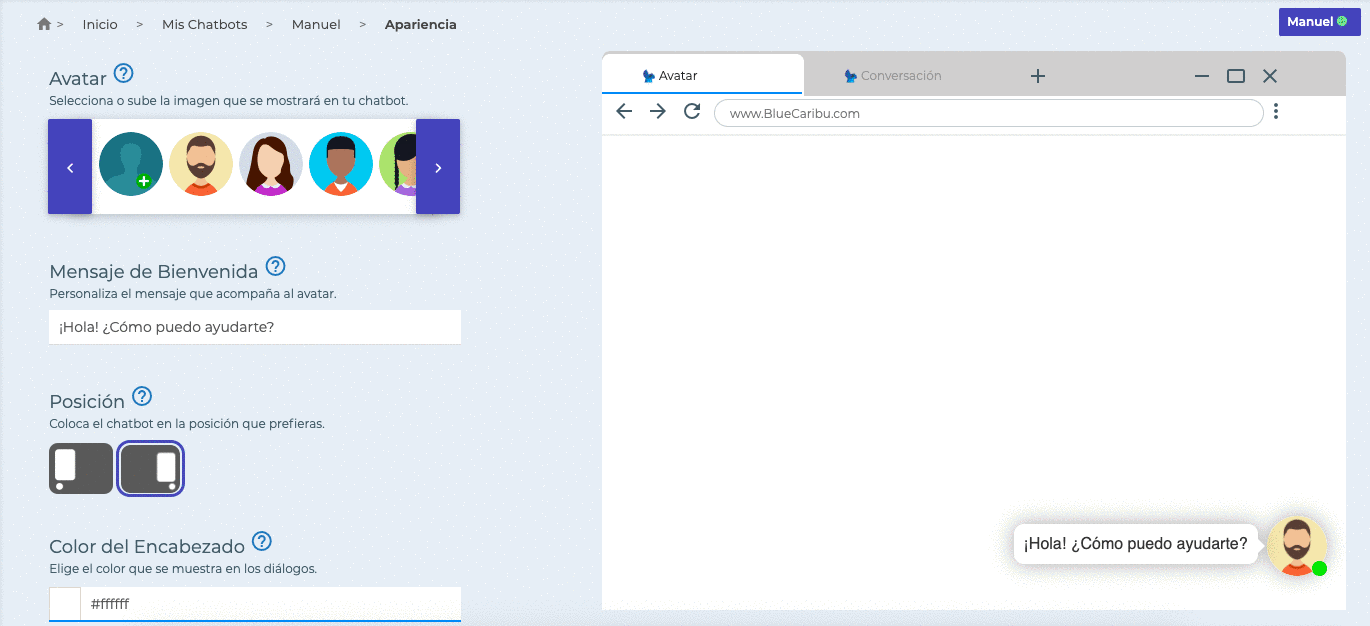Open the three-dot browser menu in preview

(1276, 112)
